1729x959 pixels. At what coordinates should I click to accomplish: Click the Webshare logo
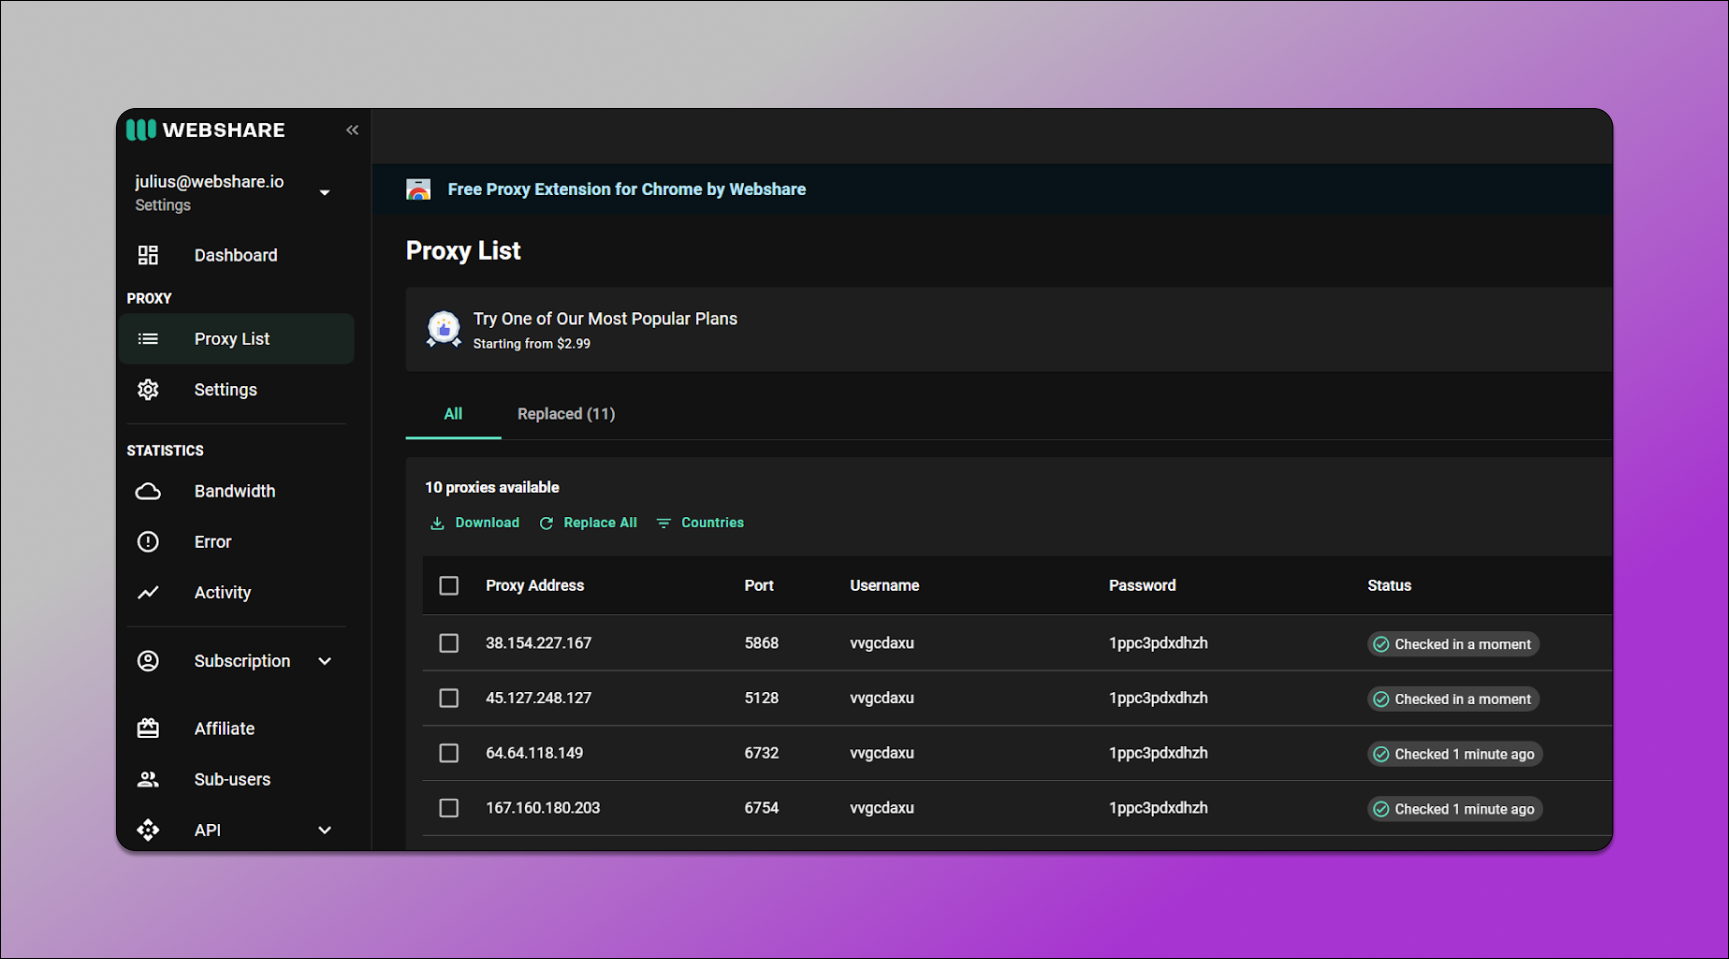click(206, 130)
